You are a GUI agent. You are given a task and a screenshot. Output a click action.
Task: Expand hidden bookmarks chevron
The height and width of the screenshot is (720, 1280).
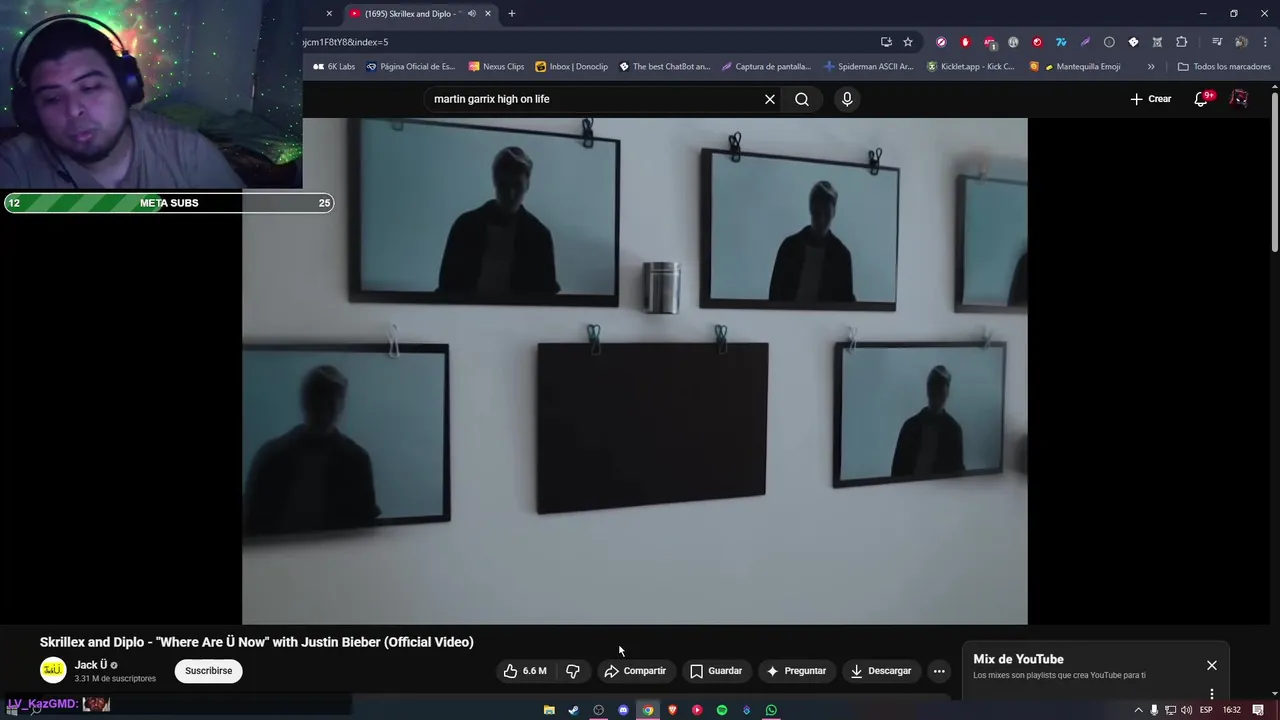(1151, 67)
